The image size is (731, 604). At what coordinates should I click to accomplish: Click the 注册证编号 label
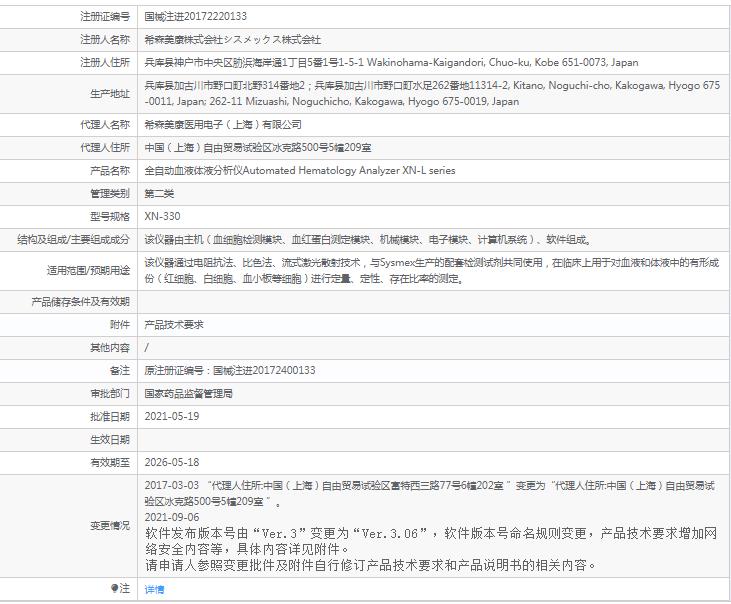pyautogui.click(x=105, y=16)
